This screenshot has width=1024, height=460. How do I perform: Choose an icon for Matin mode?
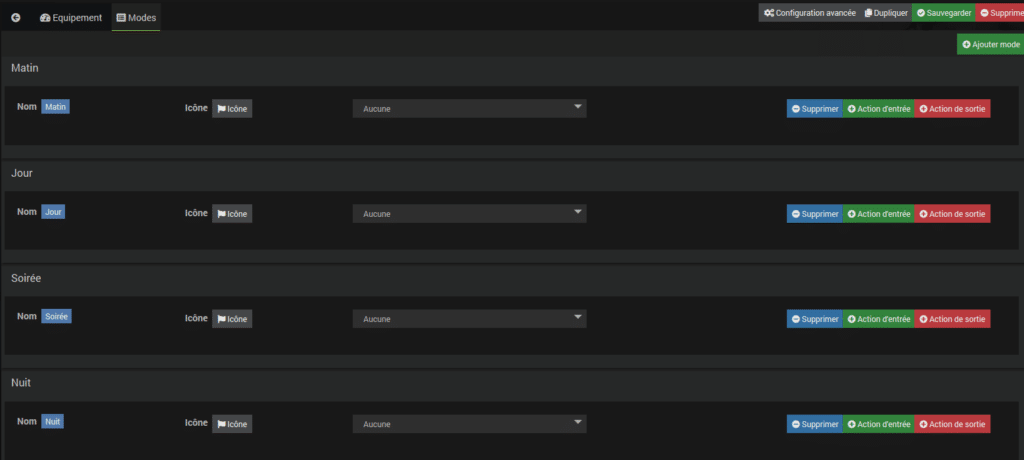pos(232,108)
